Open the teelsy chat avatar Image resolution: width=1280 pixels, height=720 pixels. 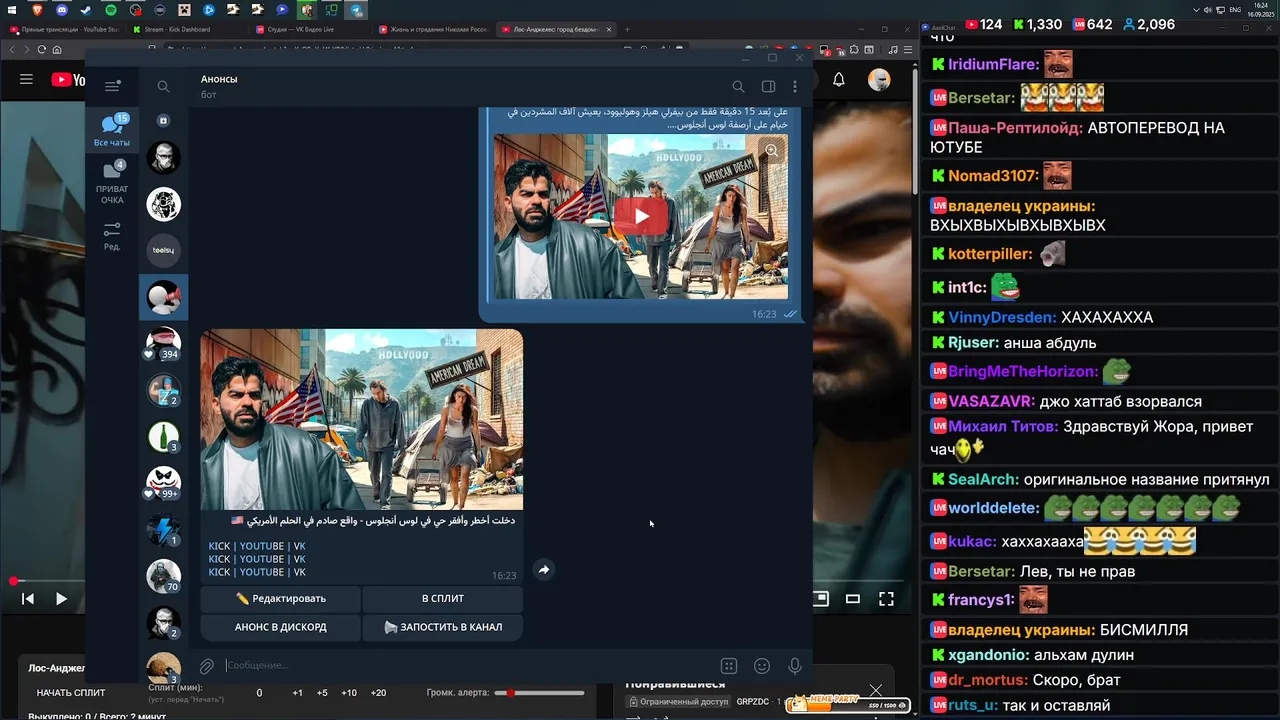point(163,250)
